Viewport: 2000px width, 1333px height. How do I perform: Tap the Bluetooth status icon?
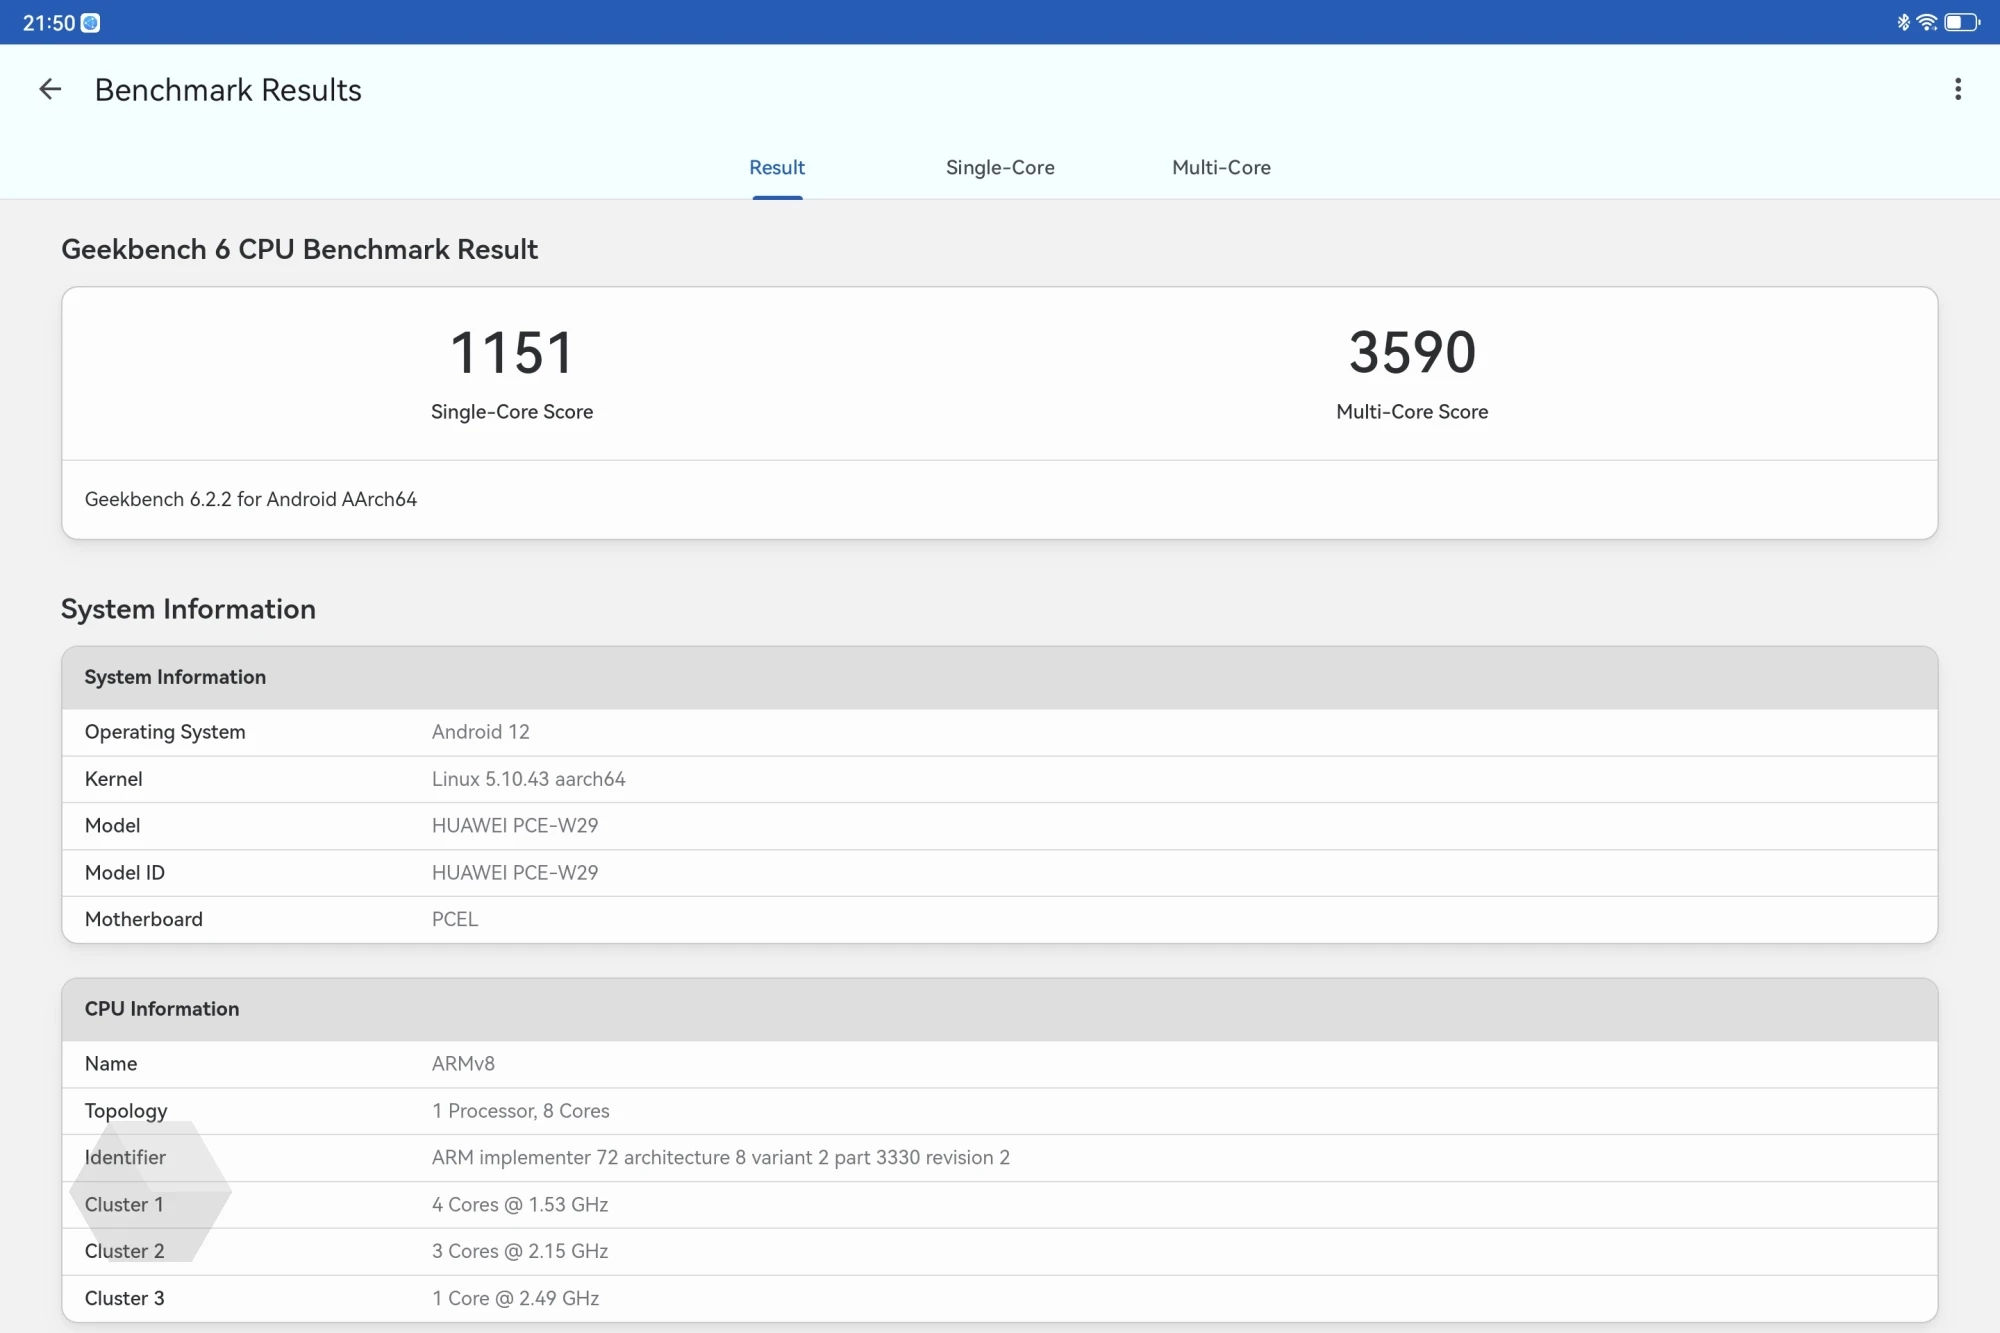pyautogui.click(x=1903, y=22)
